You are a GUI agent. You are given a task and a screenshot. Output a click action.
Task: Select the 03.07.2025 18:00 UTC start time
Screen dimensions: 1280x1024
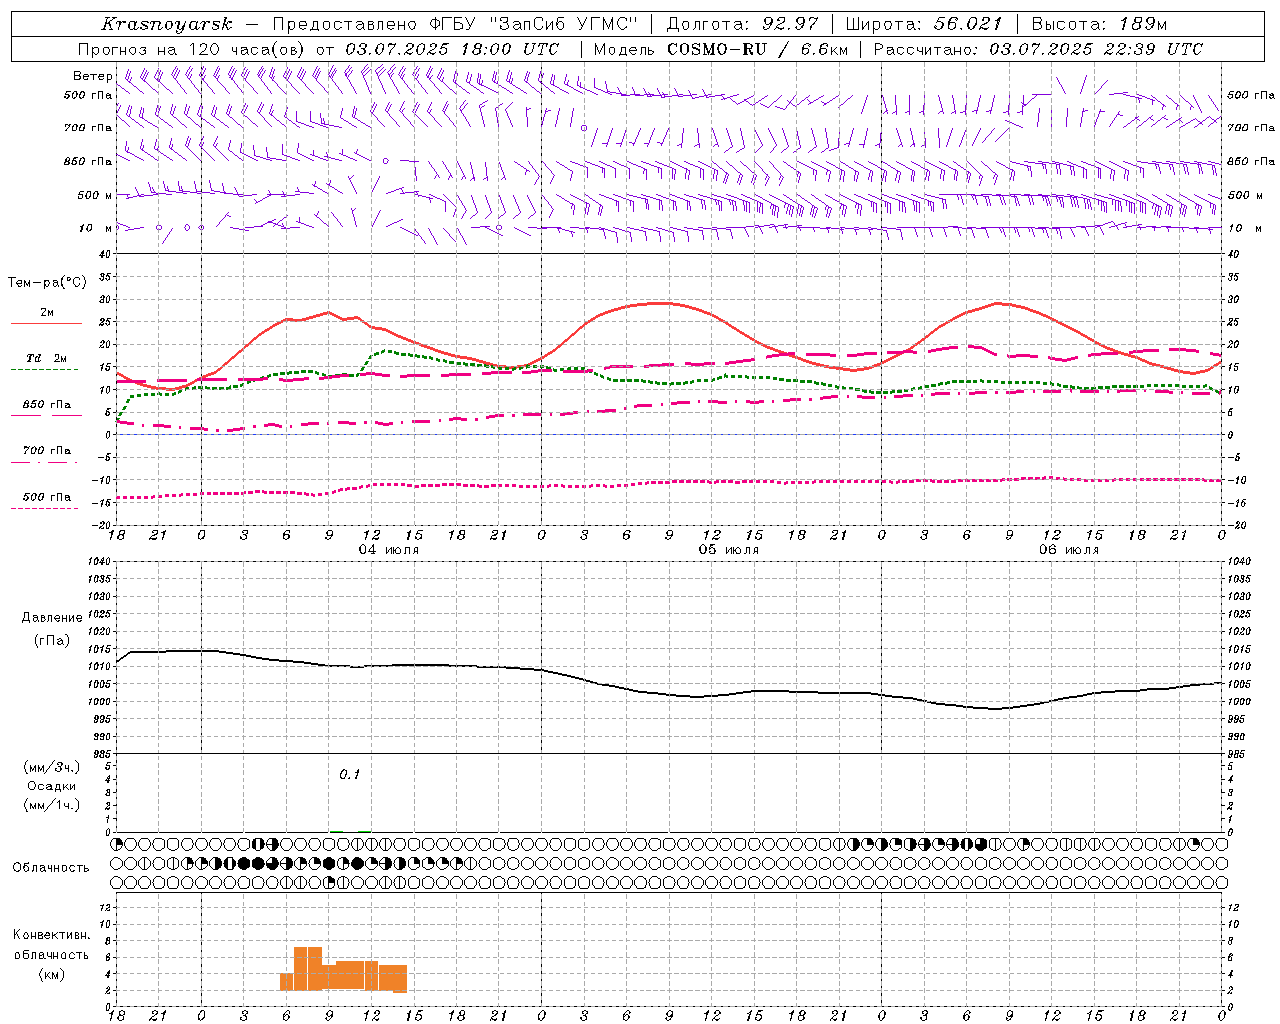(452, 49)
